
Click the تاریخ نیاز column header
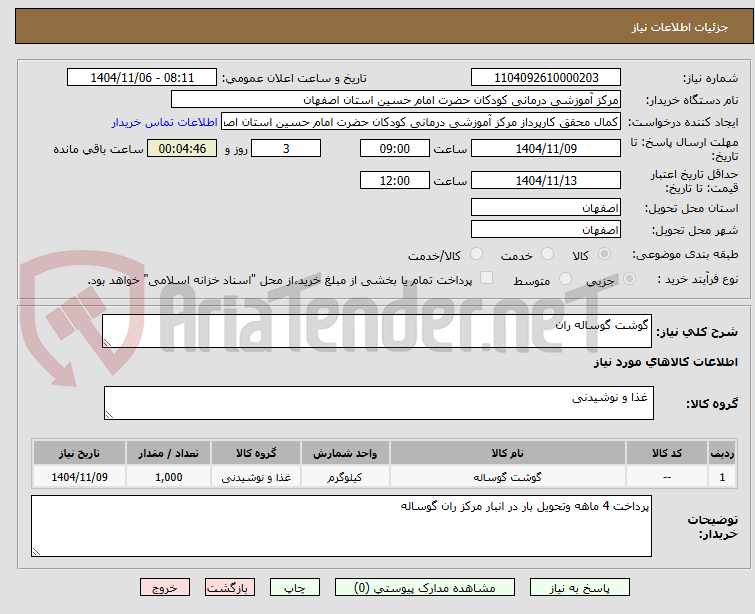point(79,453)
